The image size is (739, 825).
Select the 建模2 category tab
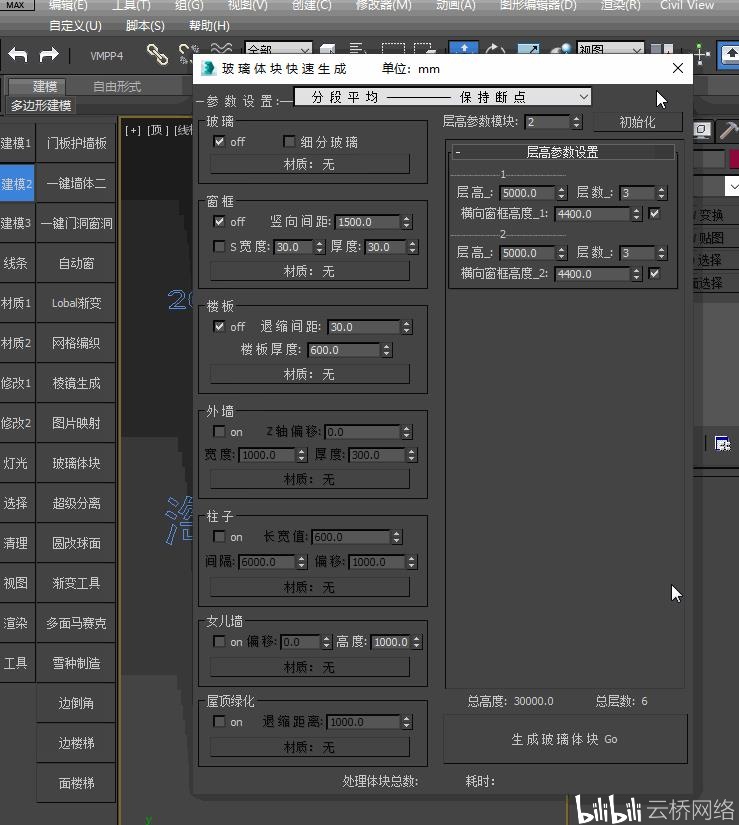click(17, 183)
